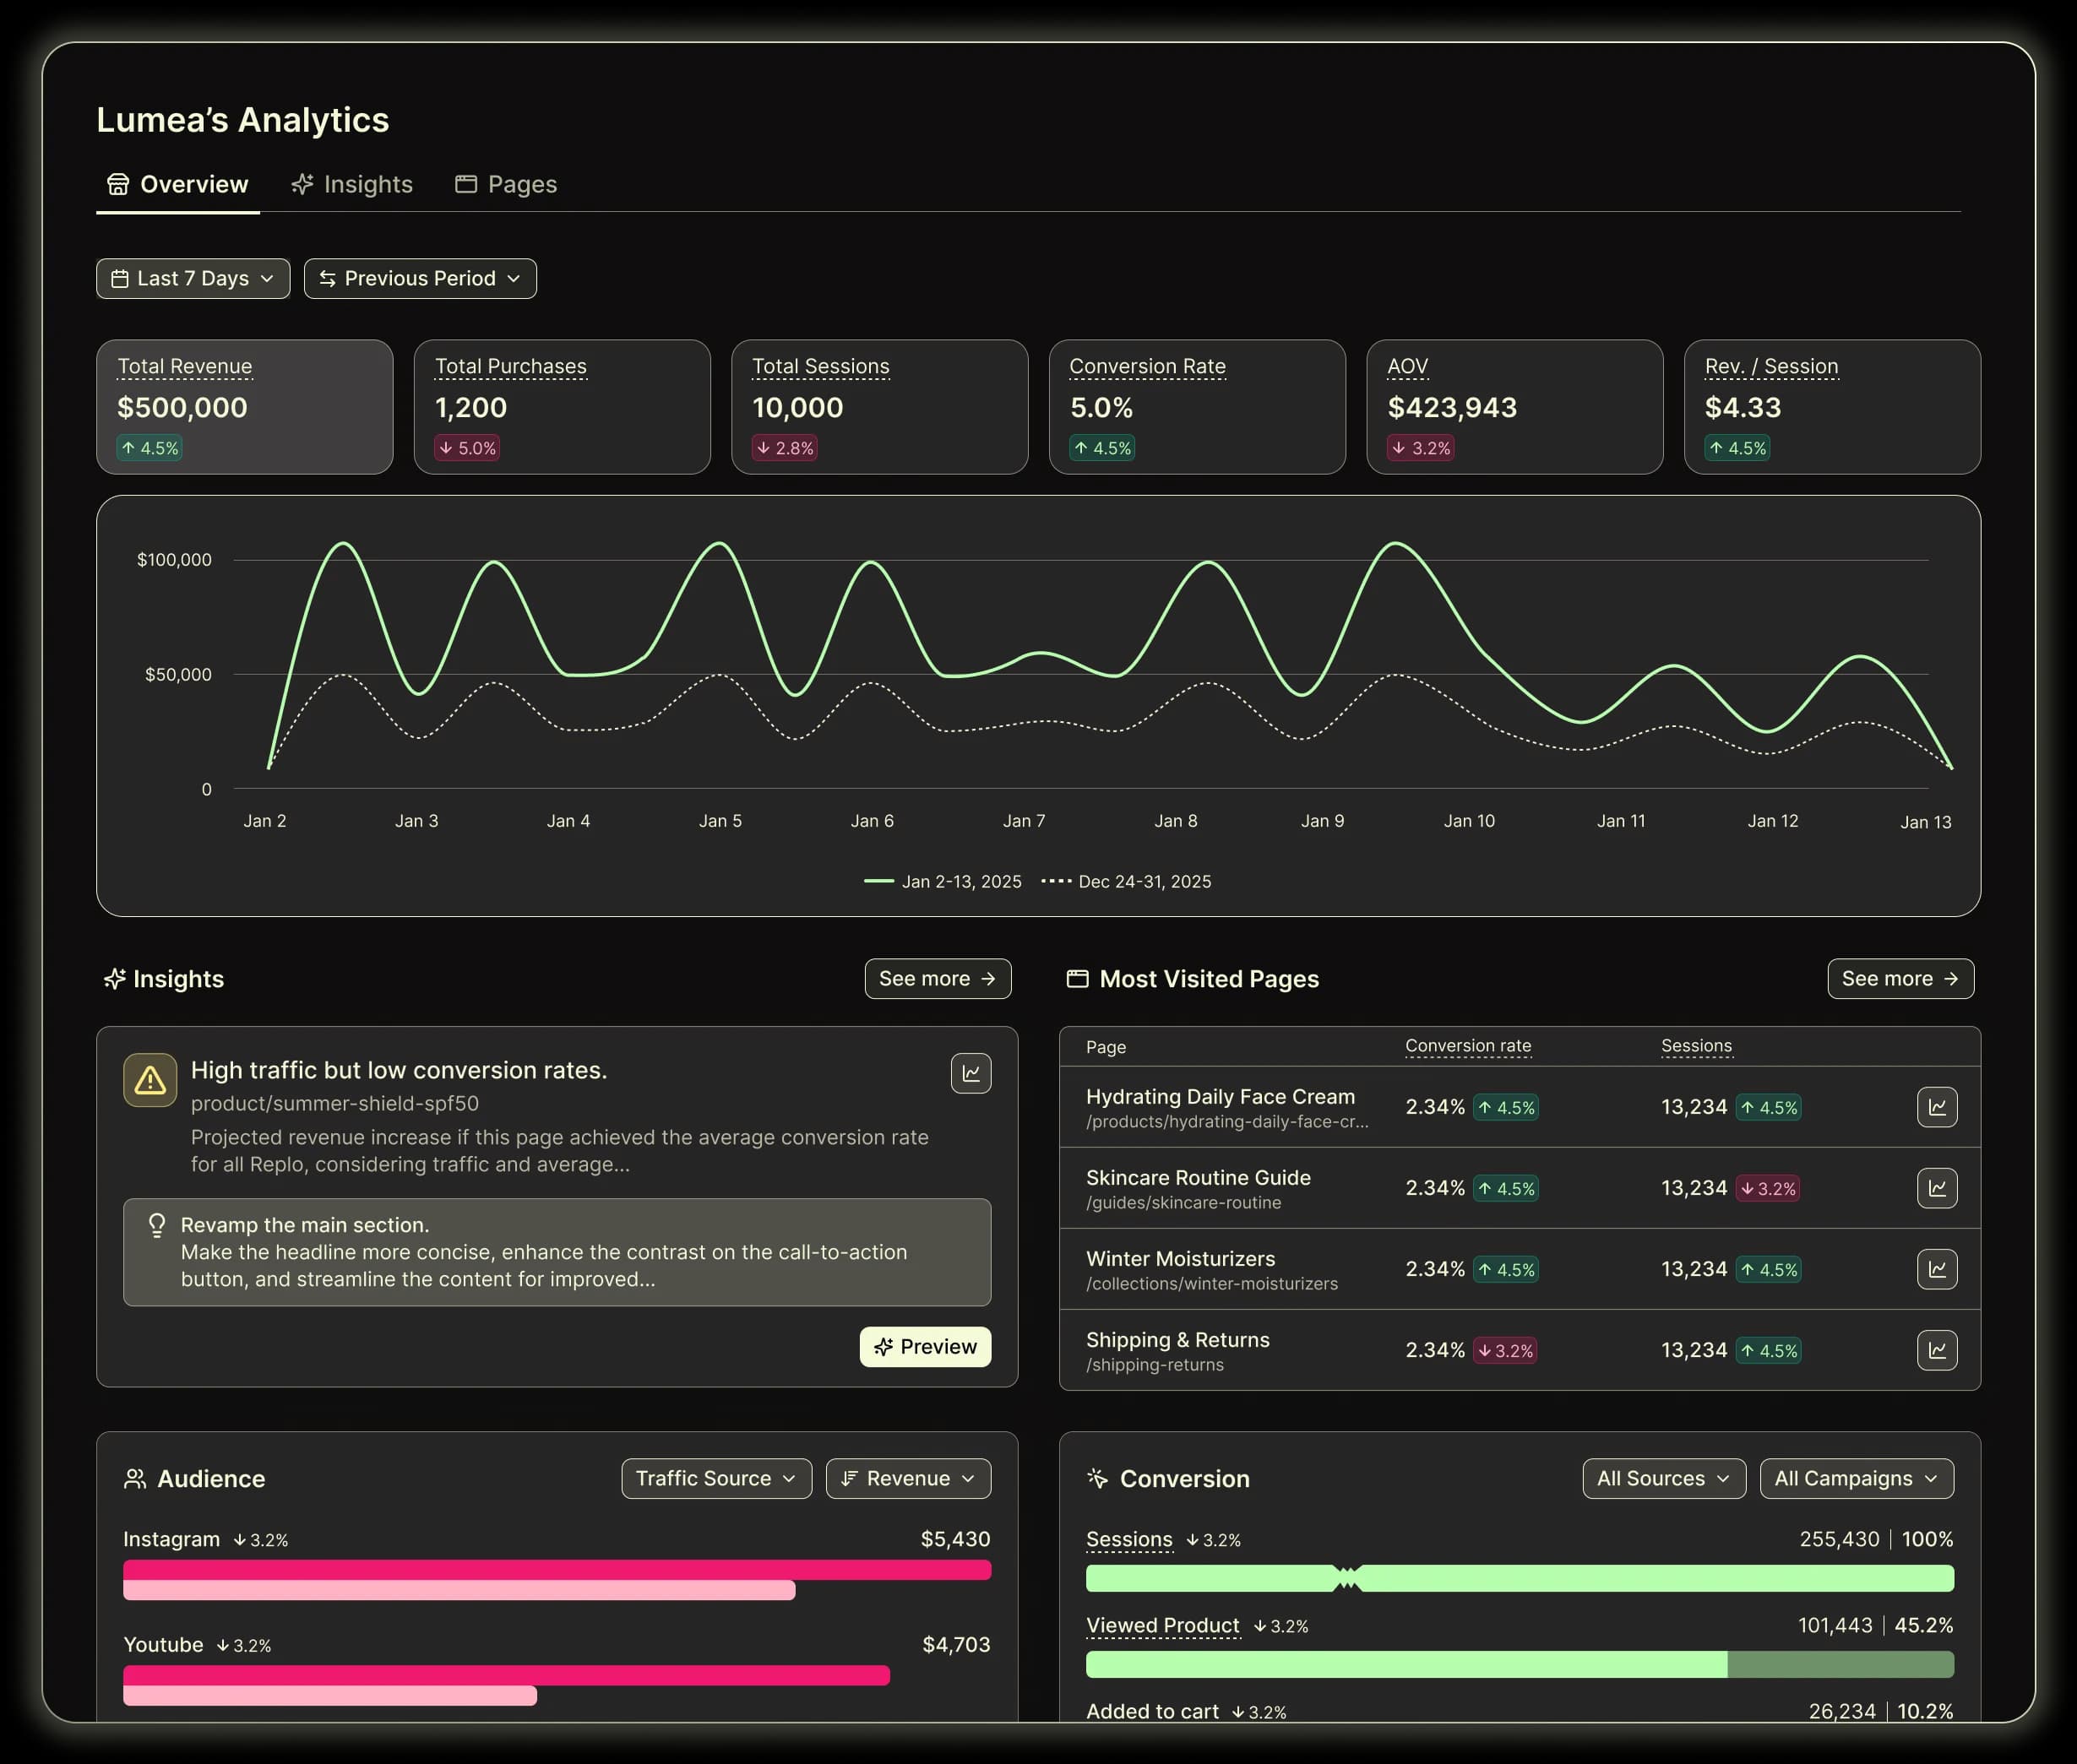Click the window icon next to Most Visited Pages
The width and height of the screenshot is (2077, 1764).
pos(1077,979)
